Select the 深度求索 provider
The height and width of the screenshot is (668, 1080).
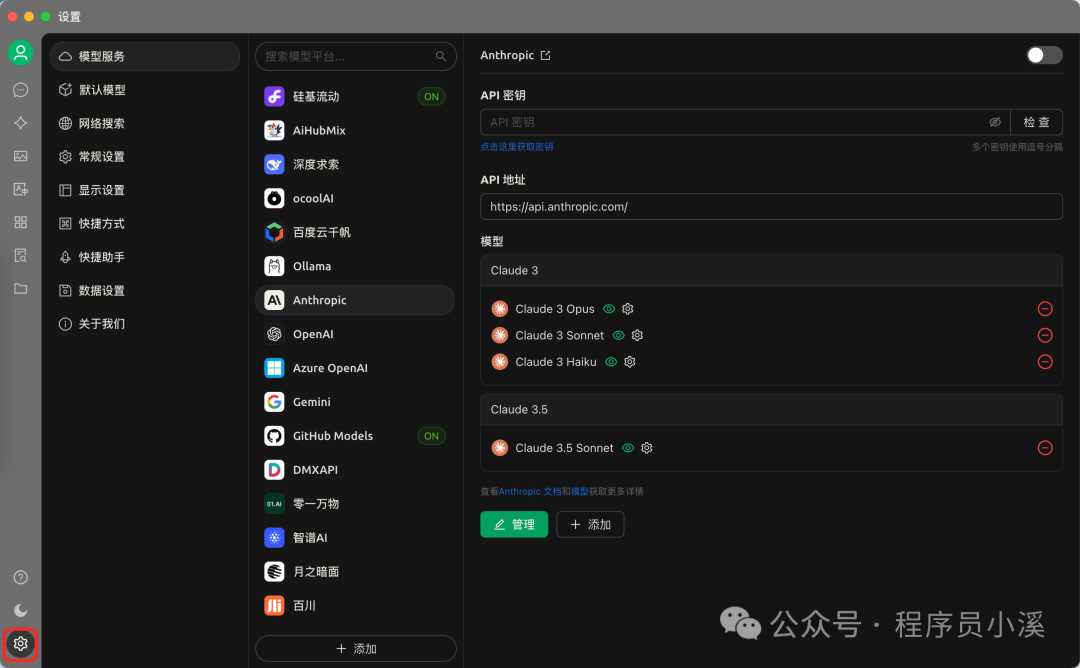(355, 164)
